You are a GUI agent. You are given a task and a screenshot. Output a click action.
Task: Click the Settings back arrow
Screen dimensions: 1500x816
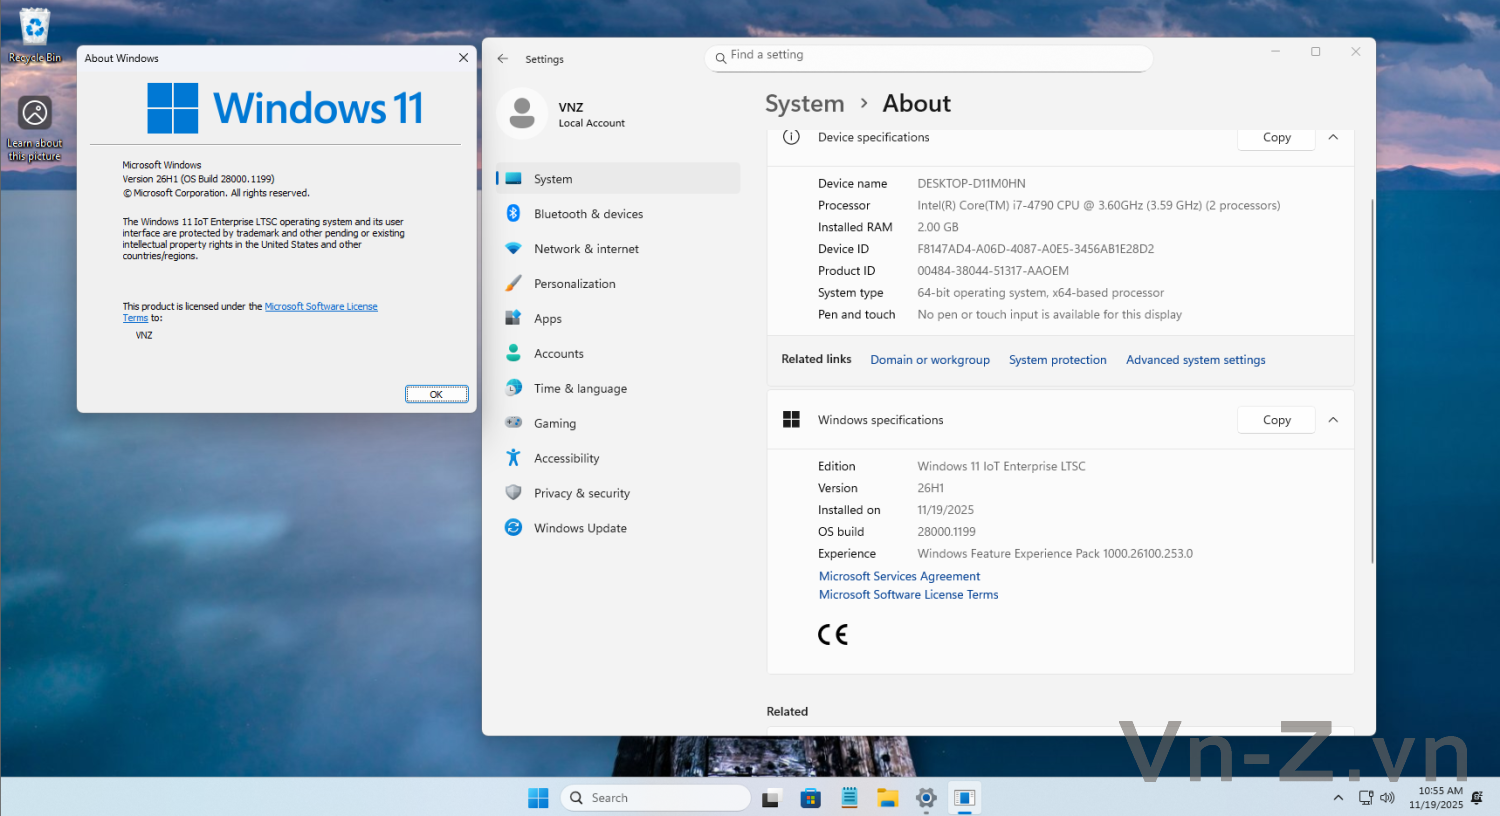(x=503, y=59)
